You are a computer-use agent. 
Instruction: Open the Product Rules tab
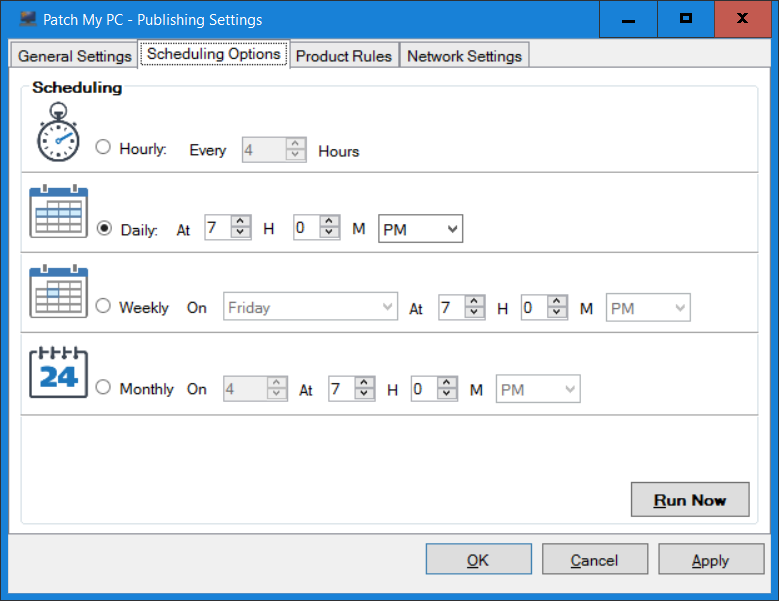coord(344,56)
